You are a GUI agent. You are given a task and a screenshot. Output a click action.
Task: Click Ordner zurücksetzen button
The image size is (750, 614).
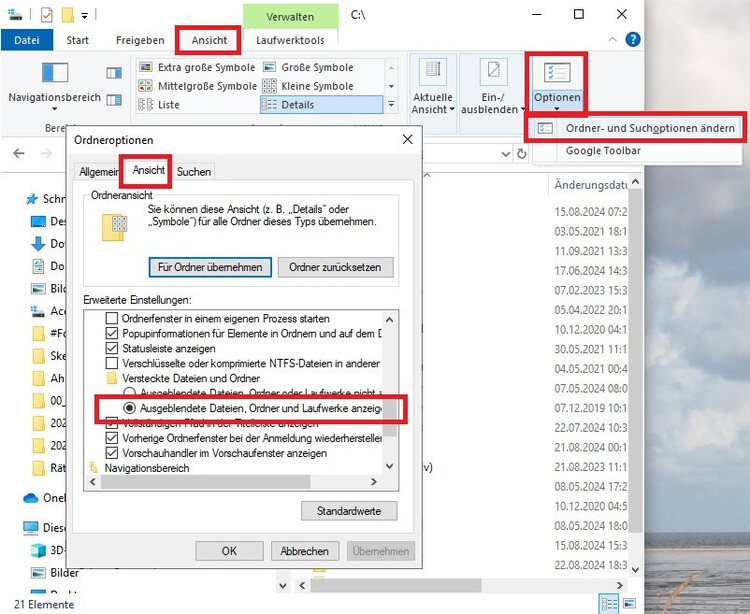click(x=335, y=267)
